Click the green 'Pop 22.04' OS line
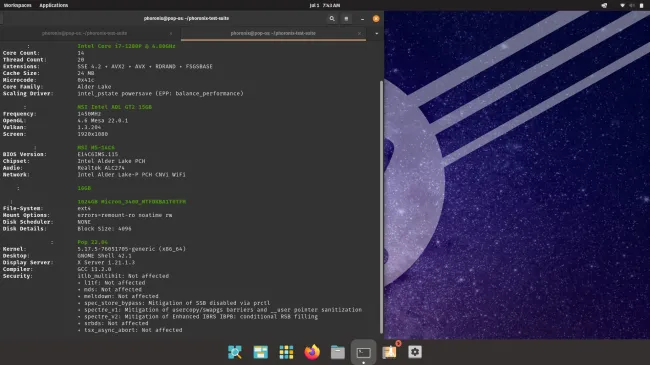This screenshot has width=650, height=365. click(92, 242)
